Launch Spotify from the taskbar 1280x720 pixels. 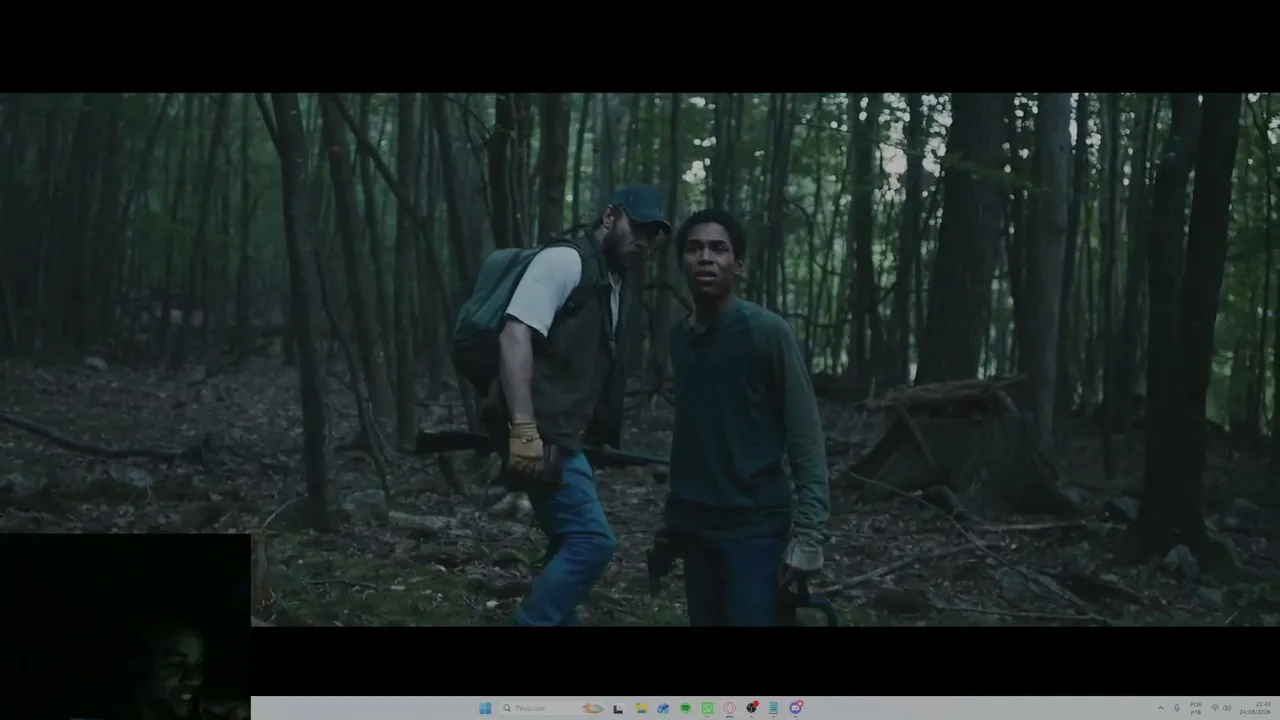(x=685, y=708)
